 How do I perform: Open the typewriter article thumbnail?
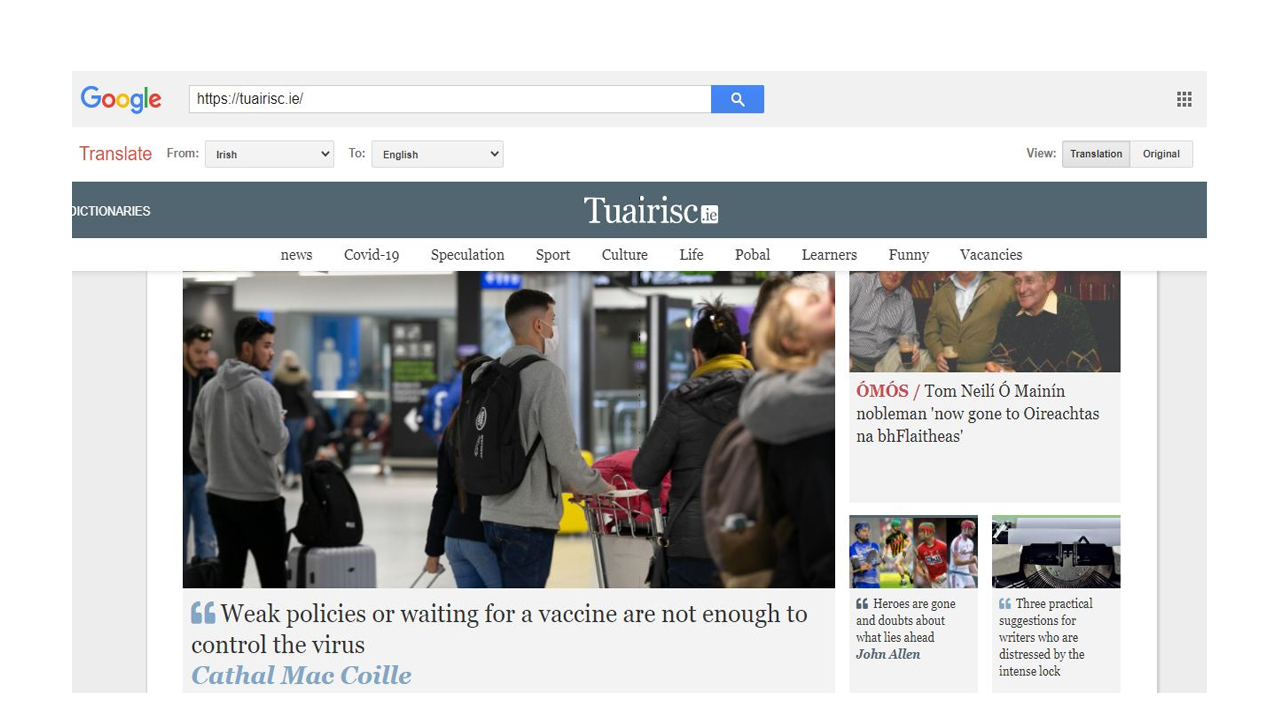1056,551
